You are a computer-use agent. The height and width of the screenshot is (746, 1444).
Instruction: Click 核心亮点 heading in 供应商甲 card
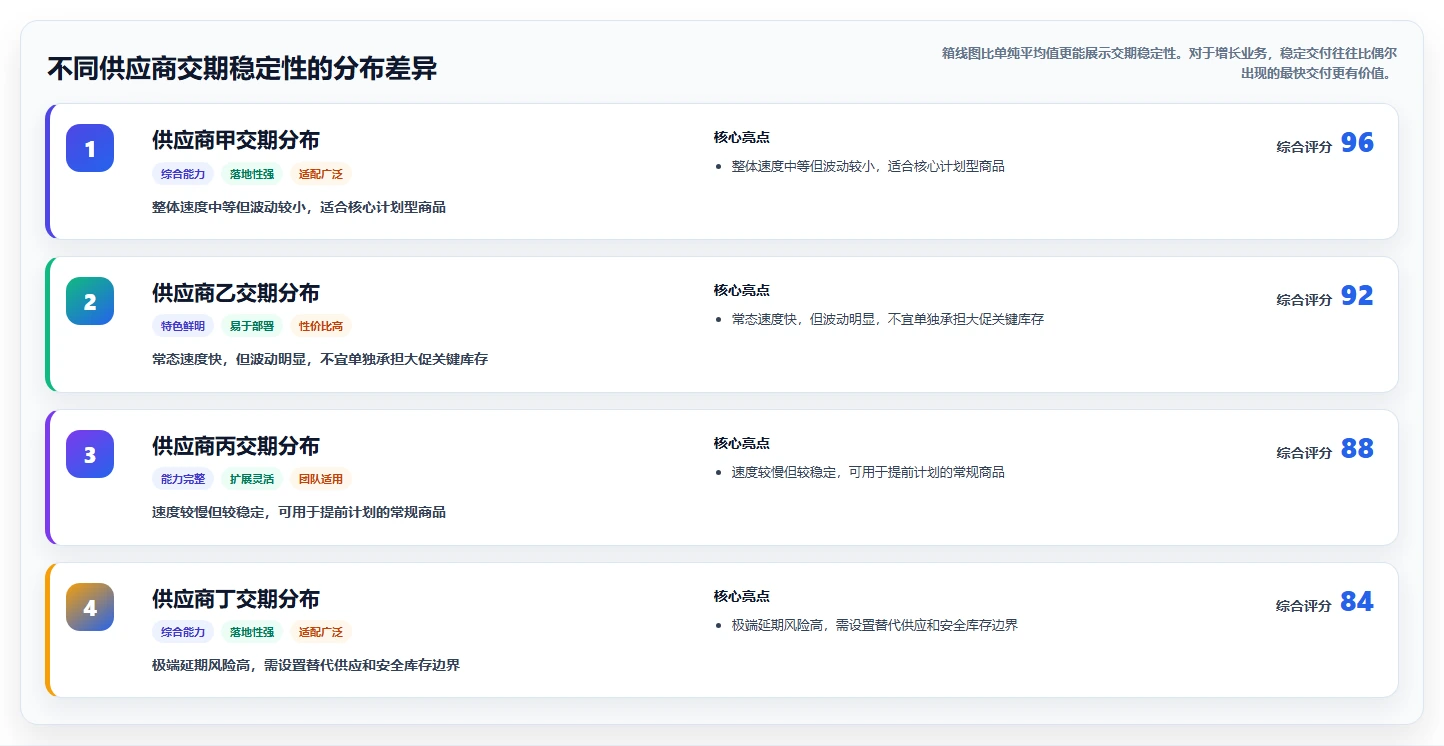[742, 138]
